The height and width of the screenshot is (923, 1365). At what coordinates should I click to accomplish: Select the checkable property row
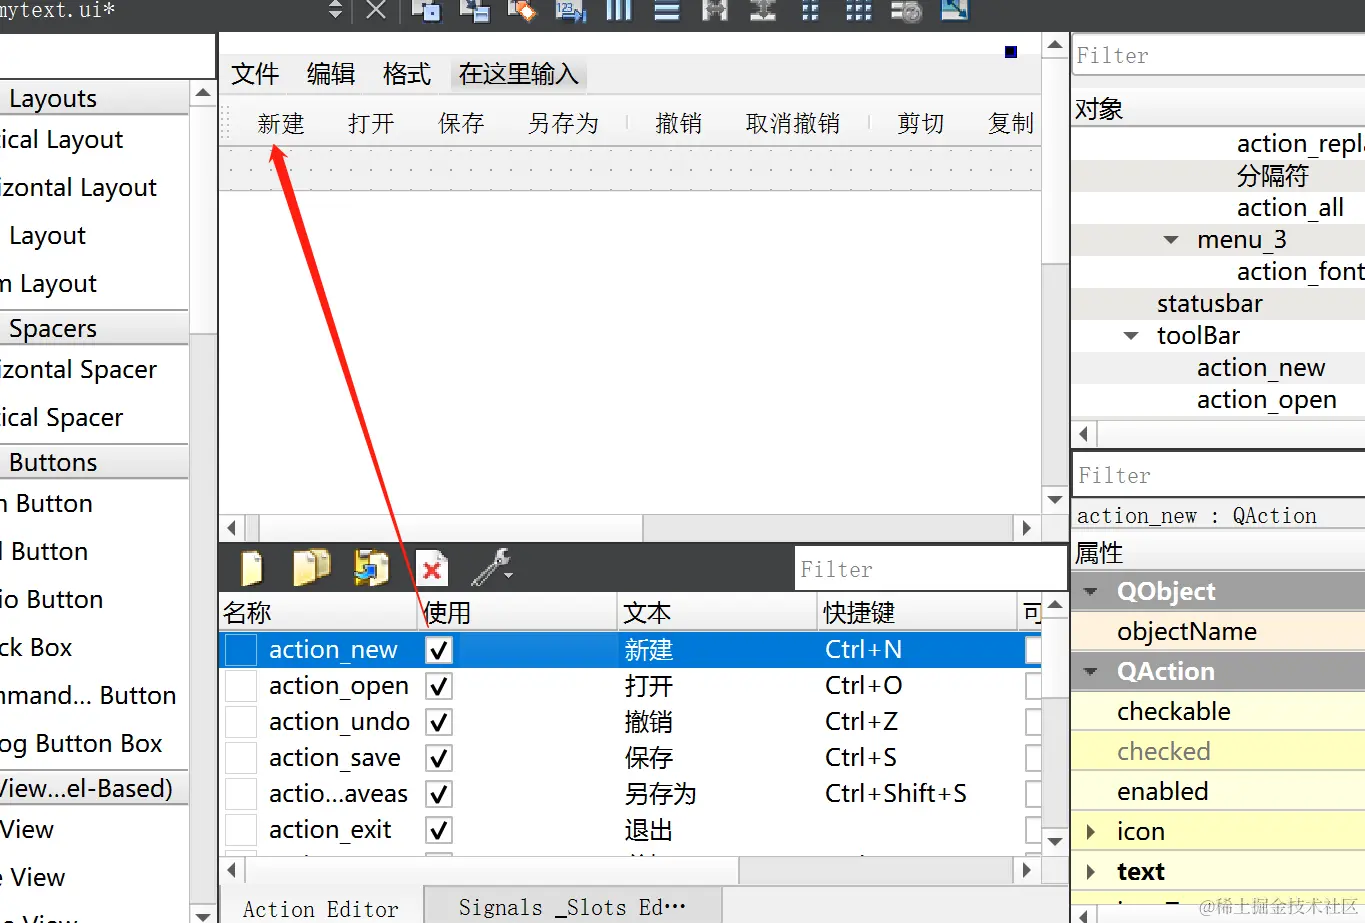(1218, 711)
